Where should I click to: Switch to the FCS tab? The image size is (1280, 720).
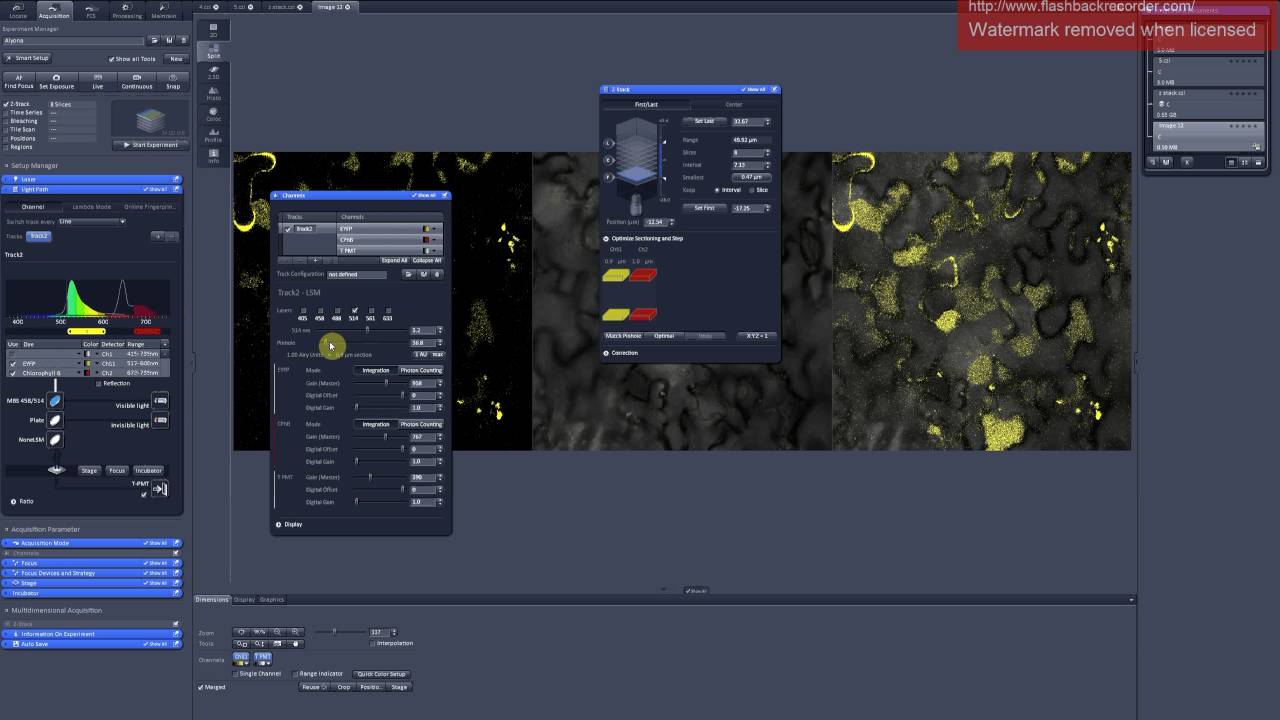coord(91,11)
